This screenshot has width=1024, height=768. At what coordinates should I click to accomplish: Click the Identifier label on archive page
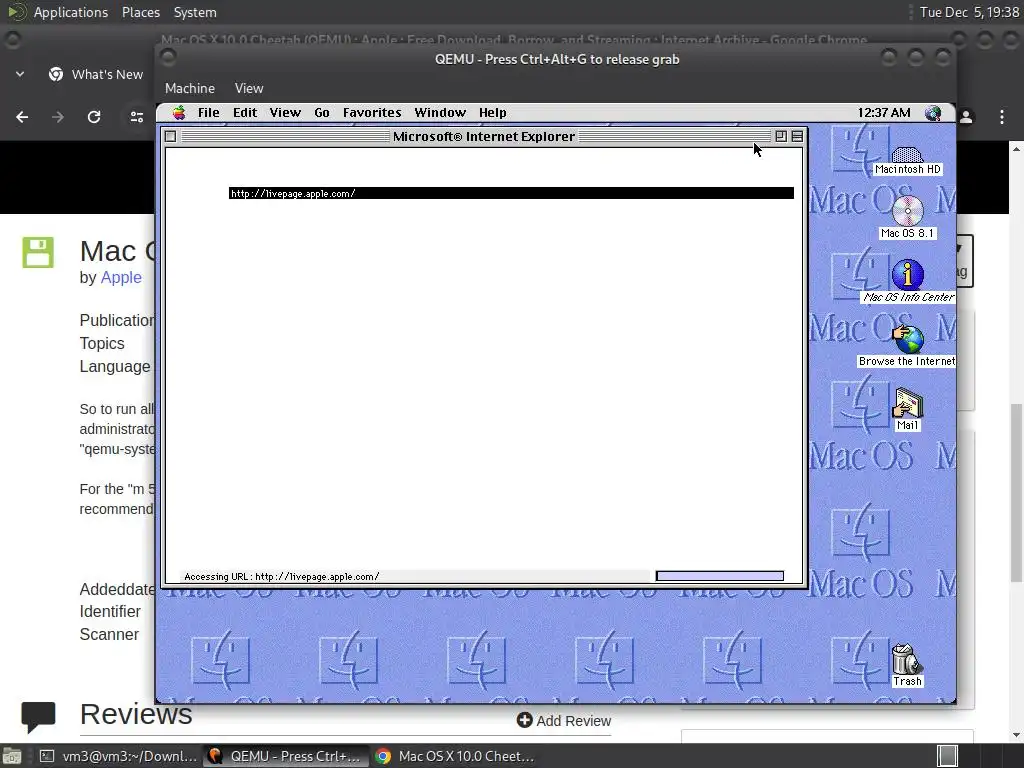pos(110,612)
